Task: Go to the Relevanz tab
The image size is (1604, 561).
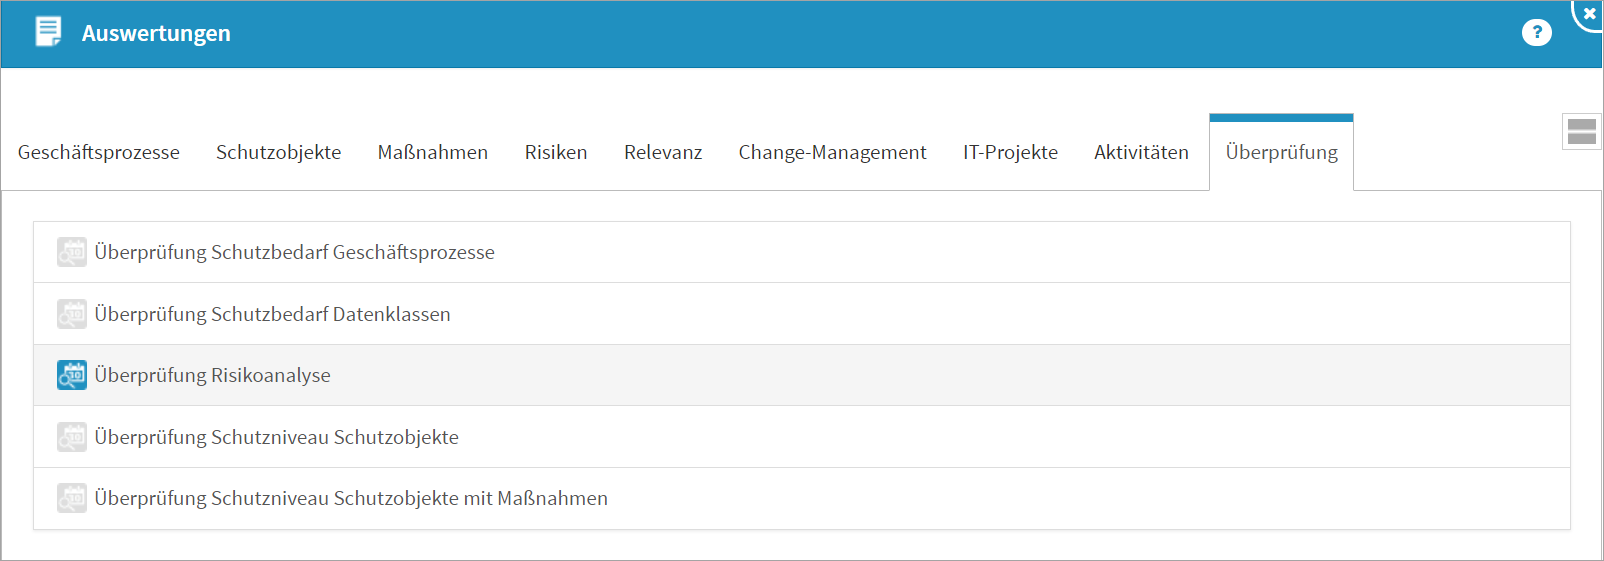Action: [x=663, y=152]
